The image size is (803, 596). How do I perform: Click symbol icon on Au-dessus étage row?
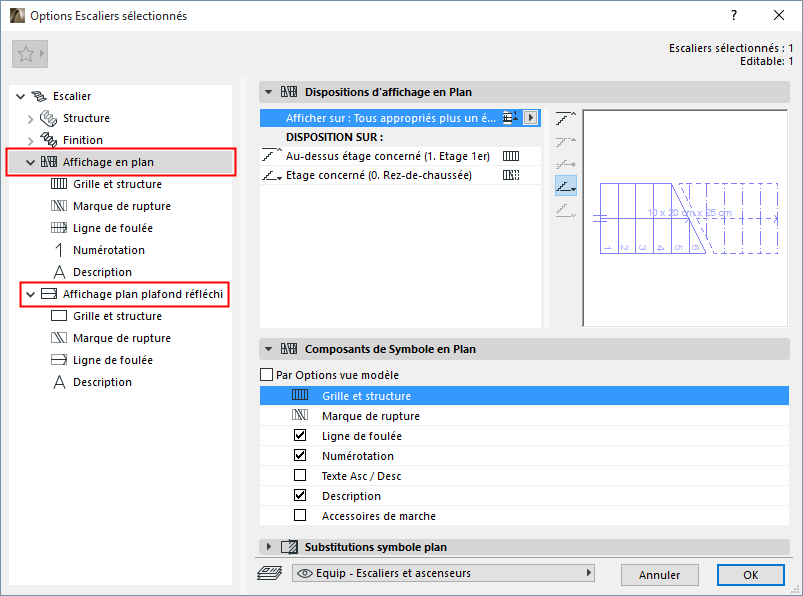[511, 156]
